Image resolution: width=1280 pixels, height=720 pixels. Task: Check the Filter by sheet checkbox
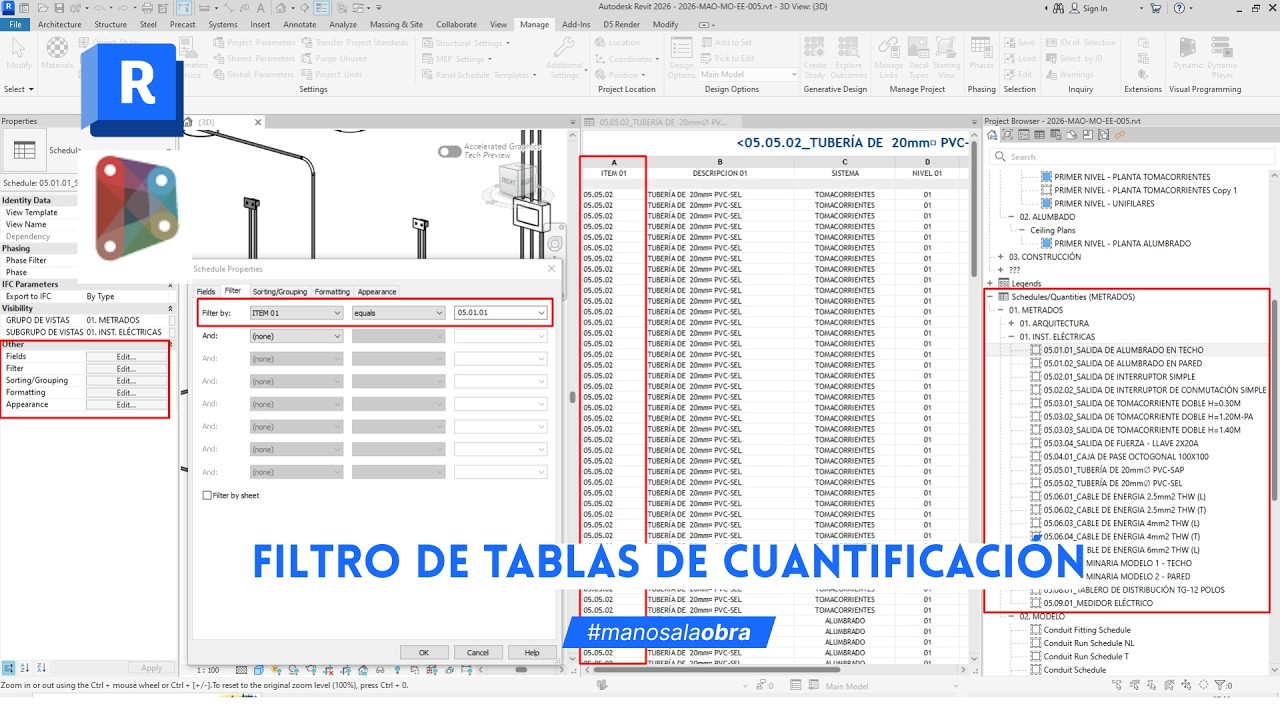tap(207, 495)
